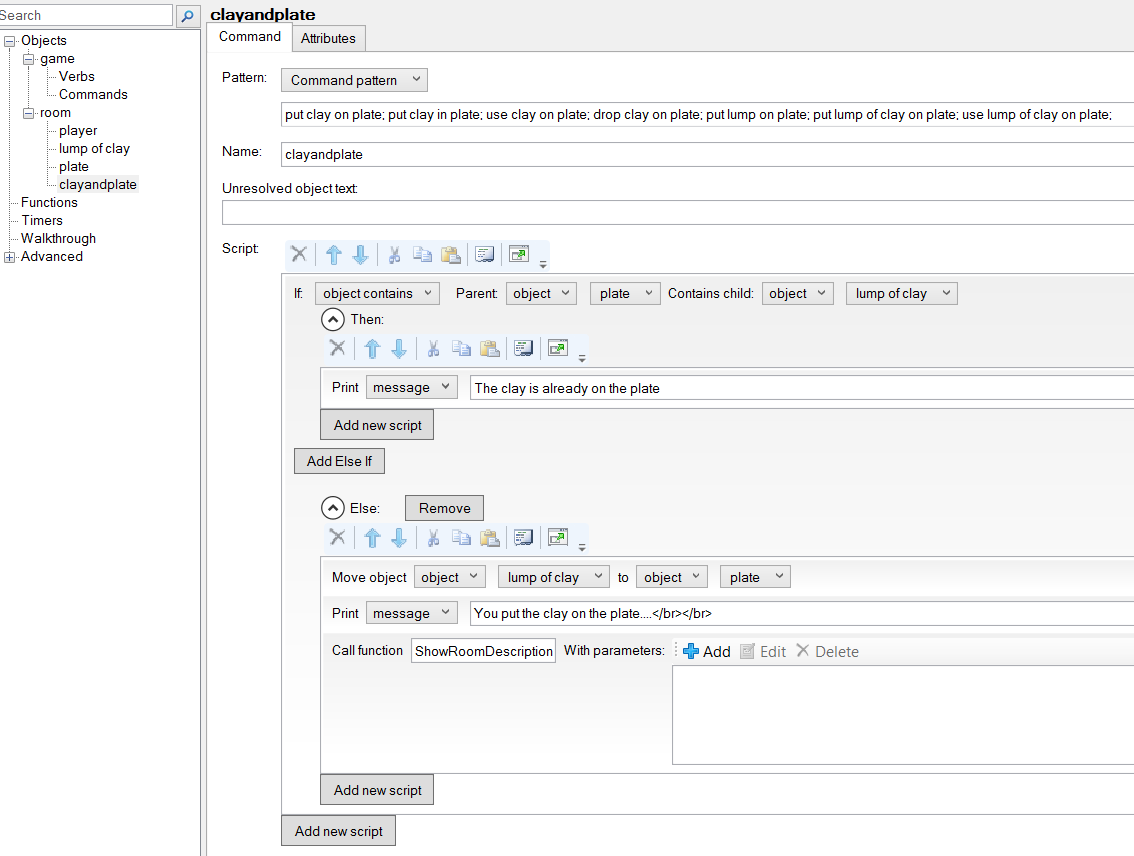Click Remove button next to Else
Viewport: 1134px width, 856px height.
point(444,508)
